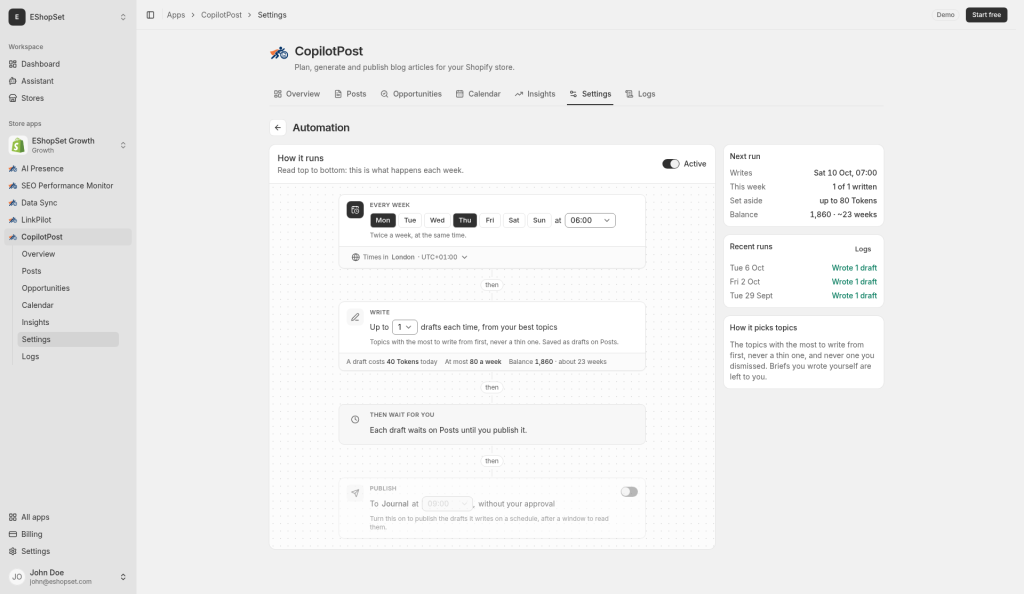Image resolution: width=1024 pixels, height=594 pixels.
Task: Select CopilotPost in sidebar apps
Action: (68, 237)
